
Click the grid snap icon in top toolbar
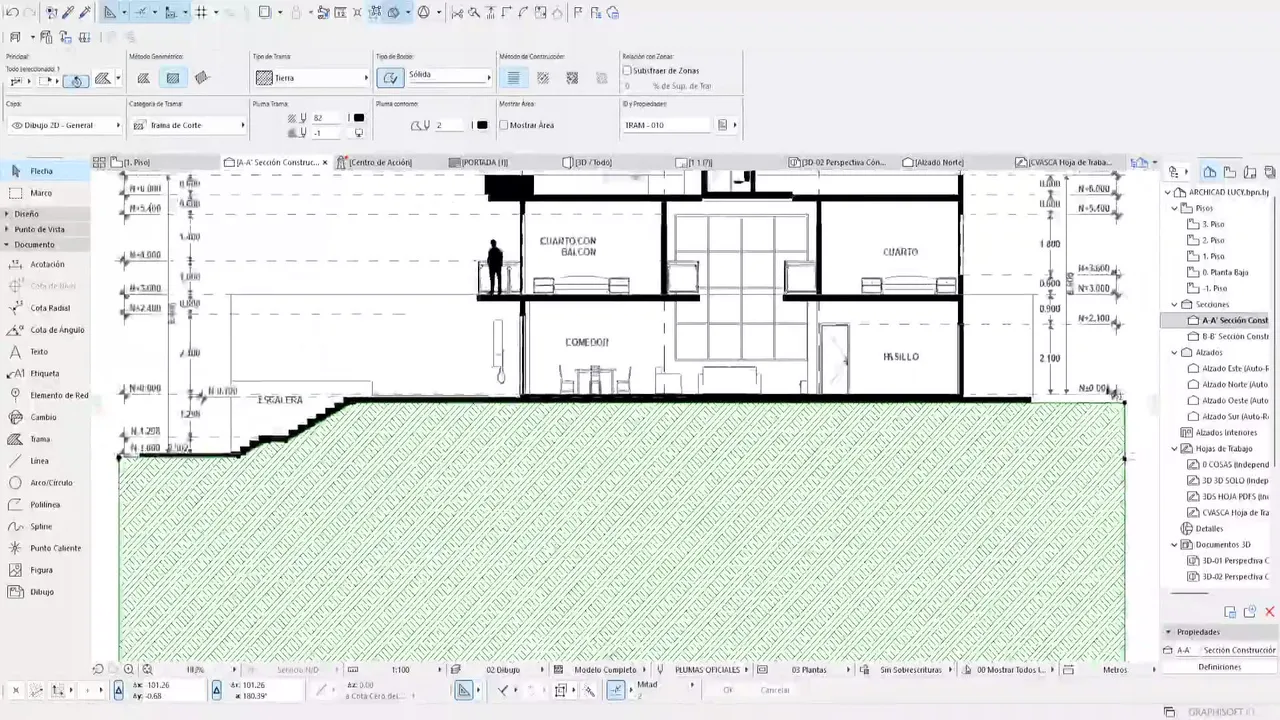click(201, 13)
